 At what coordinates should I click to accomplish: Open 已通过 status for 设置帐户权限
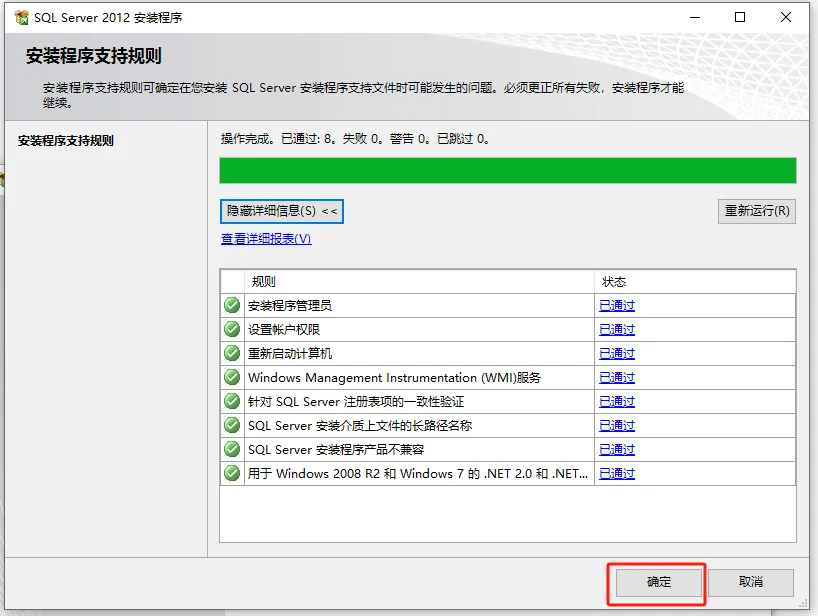click(x=617, y=330)
